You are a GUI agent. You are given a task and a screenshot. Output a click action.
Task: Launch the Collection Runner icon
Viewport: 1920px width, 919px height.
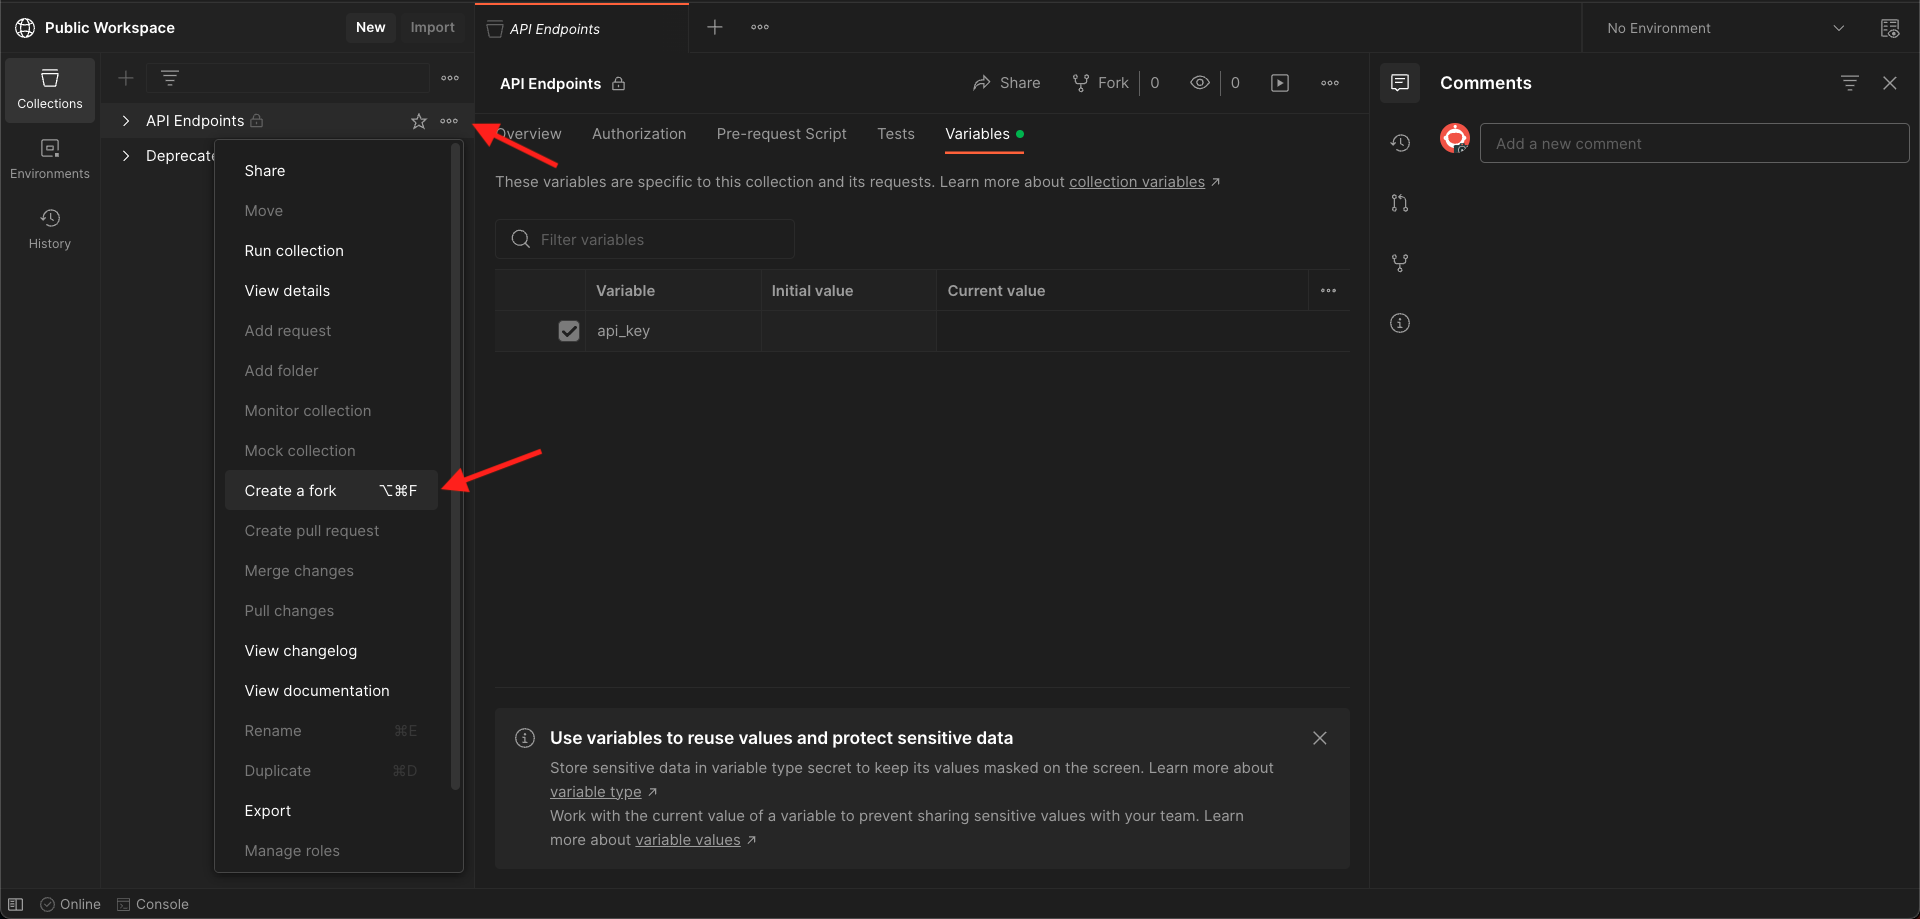click(x=1279, y=83)
